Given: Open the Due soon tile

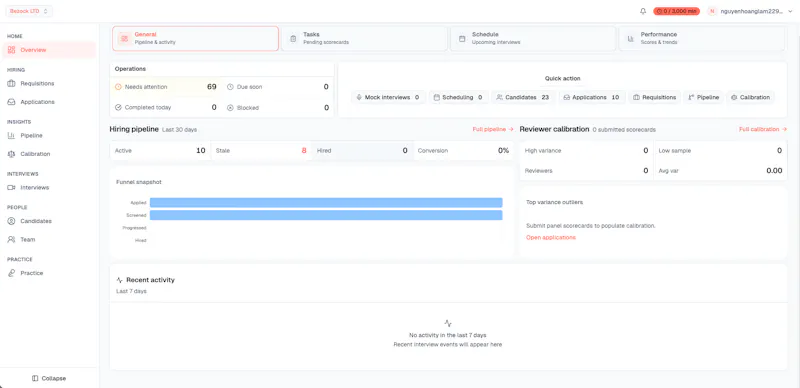Looking at the screenshot, I should click(x=278, y=87).
